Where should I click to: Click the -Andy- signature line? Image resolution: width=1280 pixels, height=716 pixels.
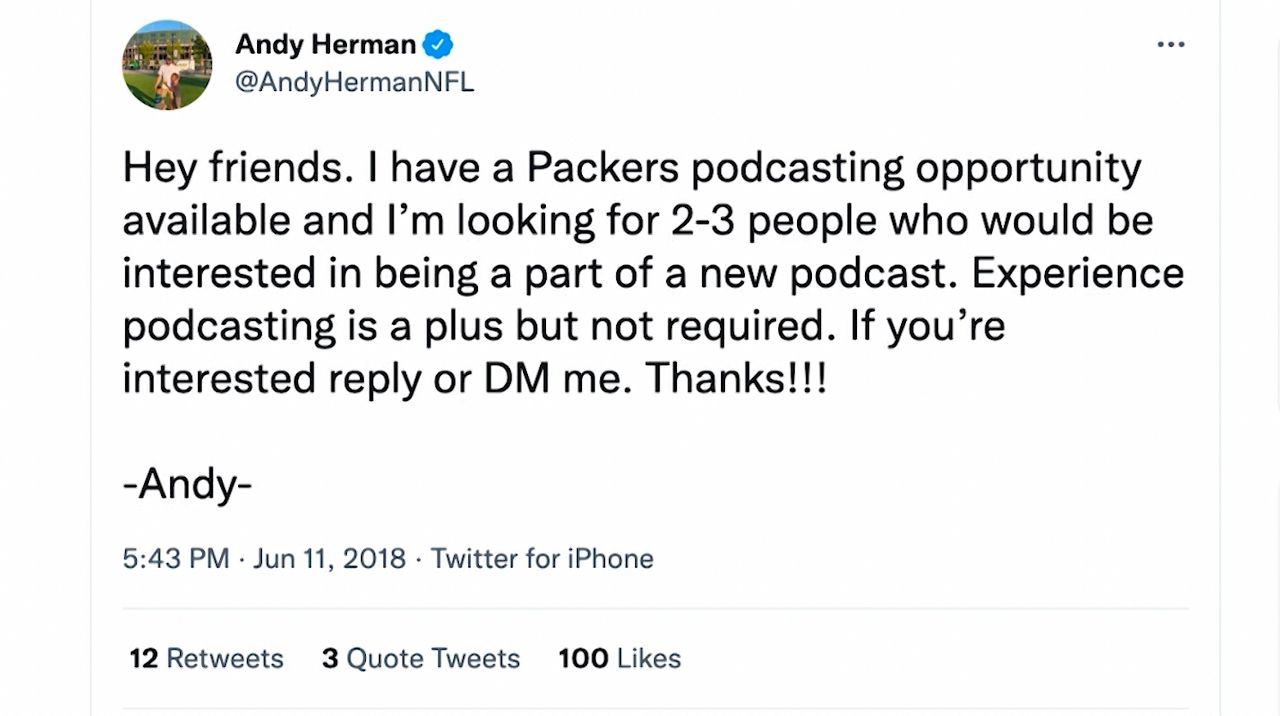coord(188,484)
